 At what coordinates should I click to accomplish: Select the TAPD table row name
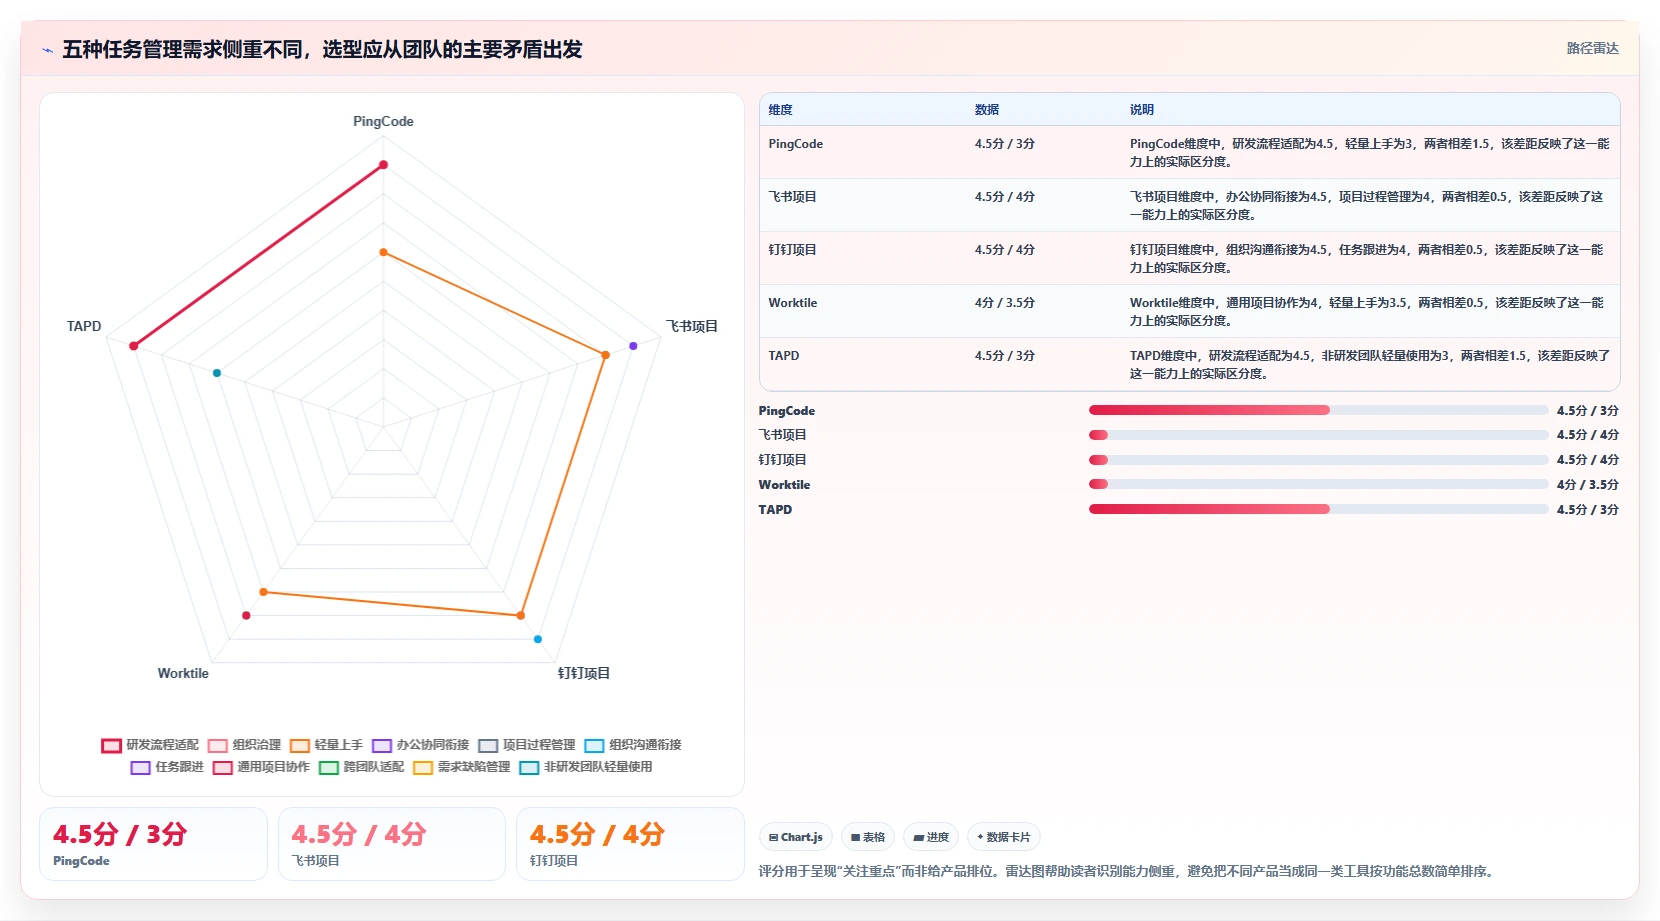pos(784,356)
